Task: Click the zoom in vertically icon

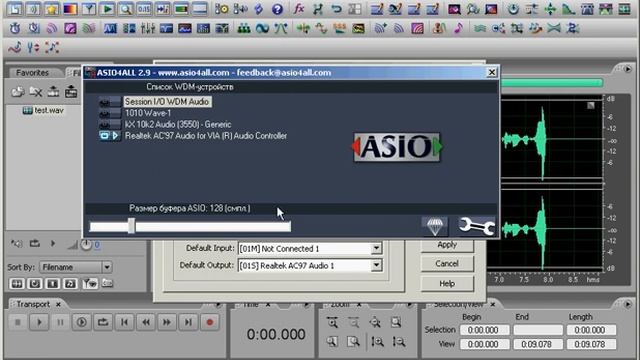Action: 377,342
